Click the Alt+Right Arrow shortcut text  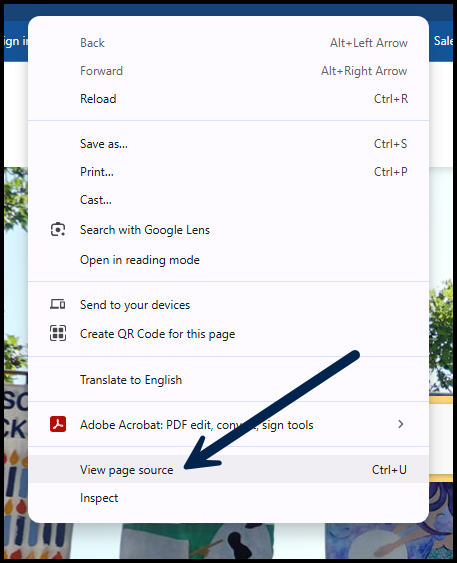coord(364,71)
